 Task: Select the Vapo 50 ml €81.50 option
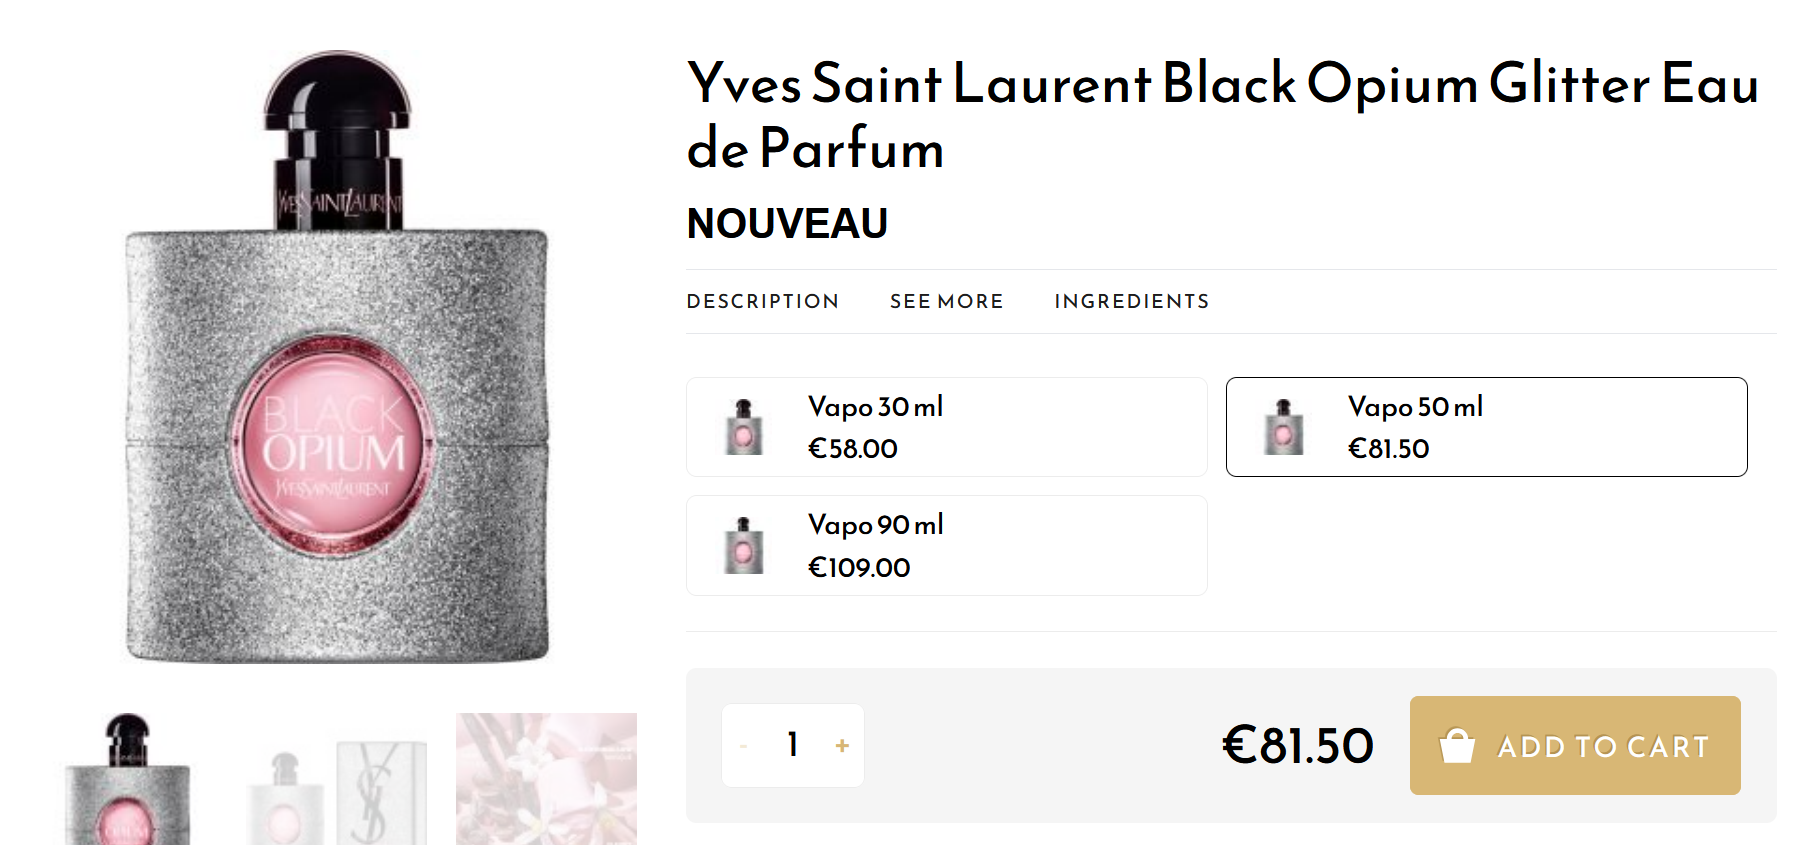(x=1486, y=427)
